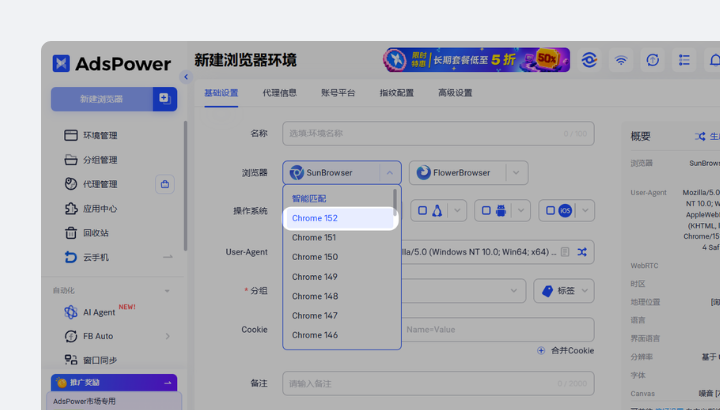Click the arrow beside 云手机
720x410 pixels.
tap(168, 257)
